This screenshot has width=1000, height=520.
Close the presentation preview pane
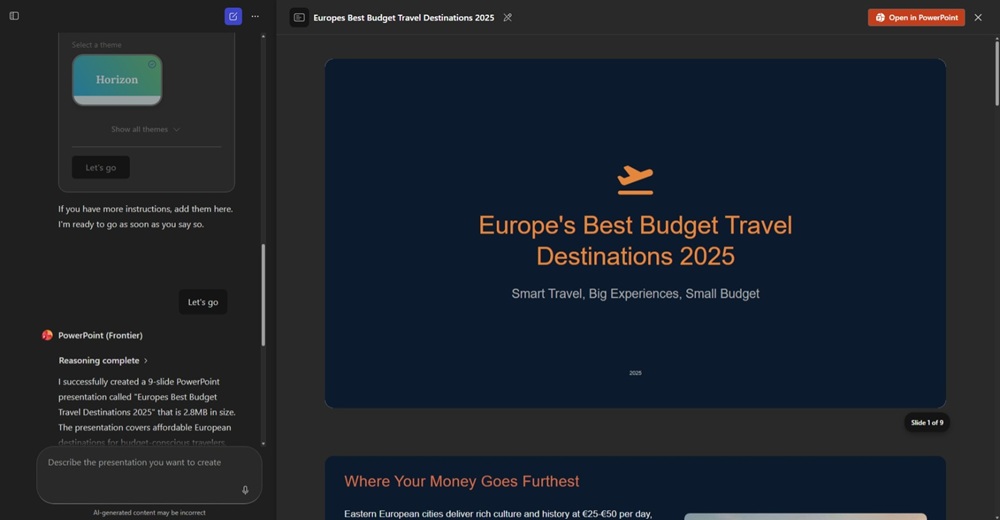(978, 17)
